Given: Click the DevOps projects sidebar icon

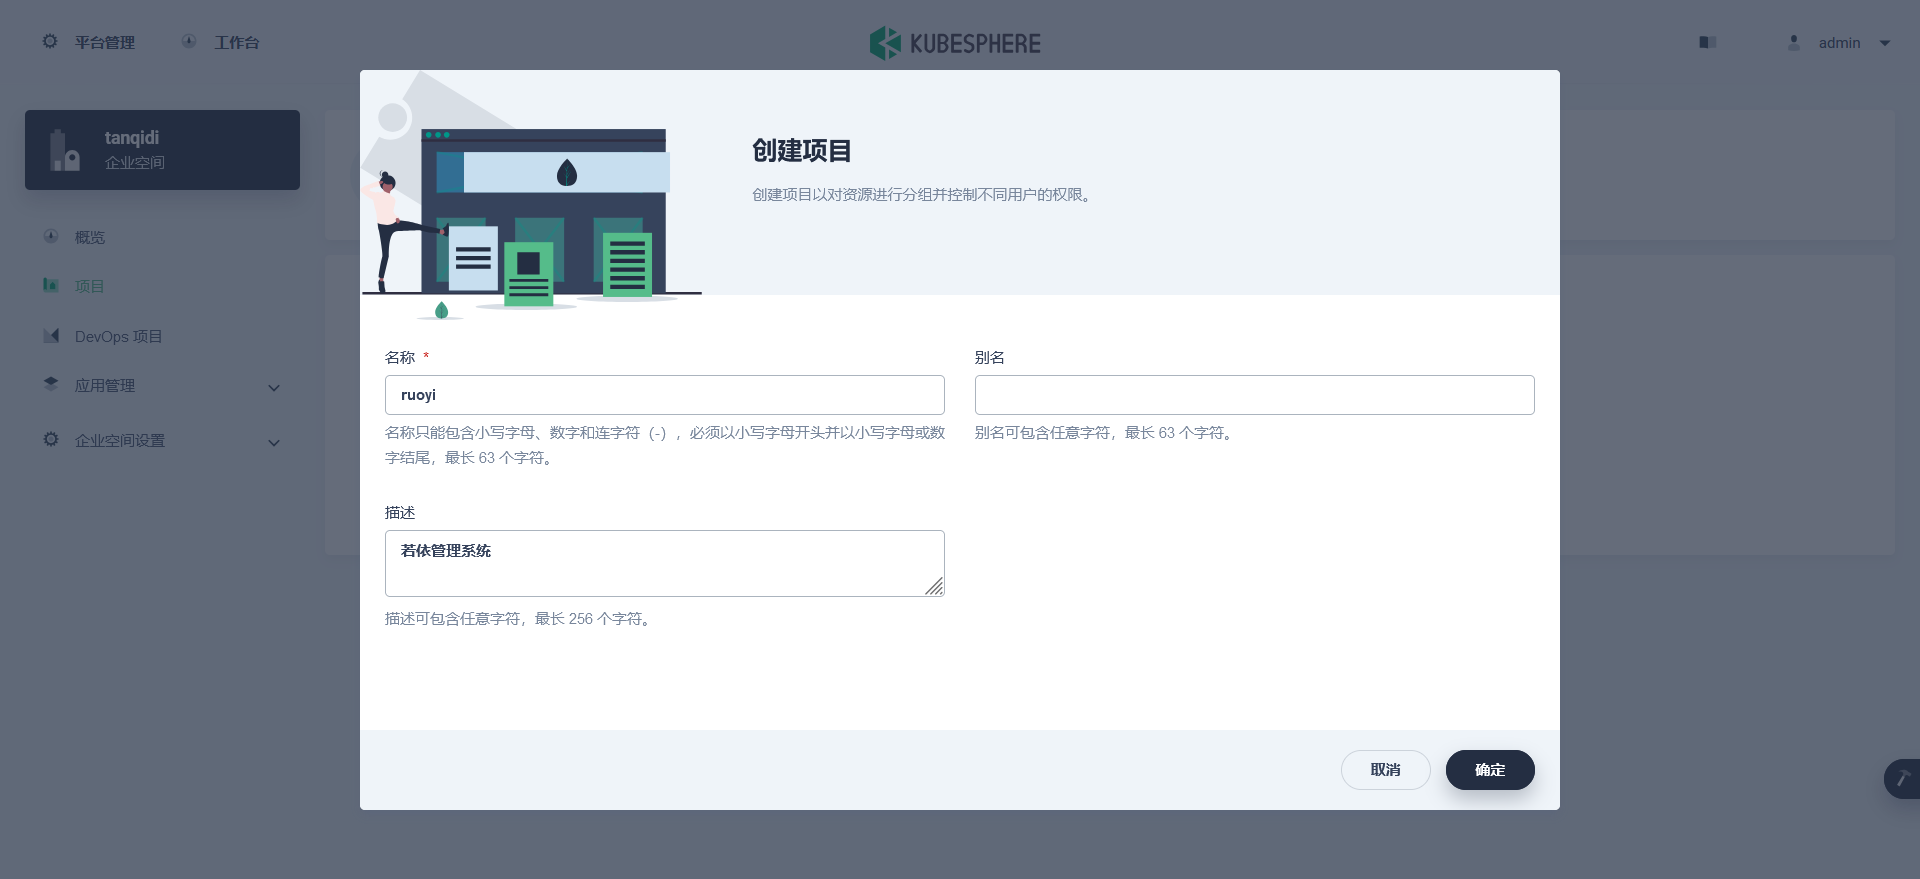Looking at the screenshot, I should (51, 335).
